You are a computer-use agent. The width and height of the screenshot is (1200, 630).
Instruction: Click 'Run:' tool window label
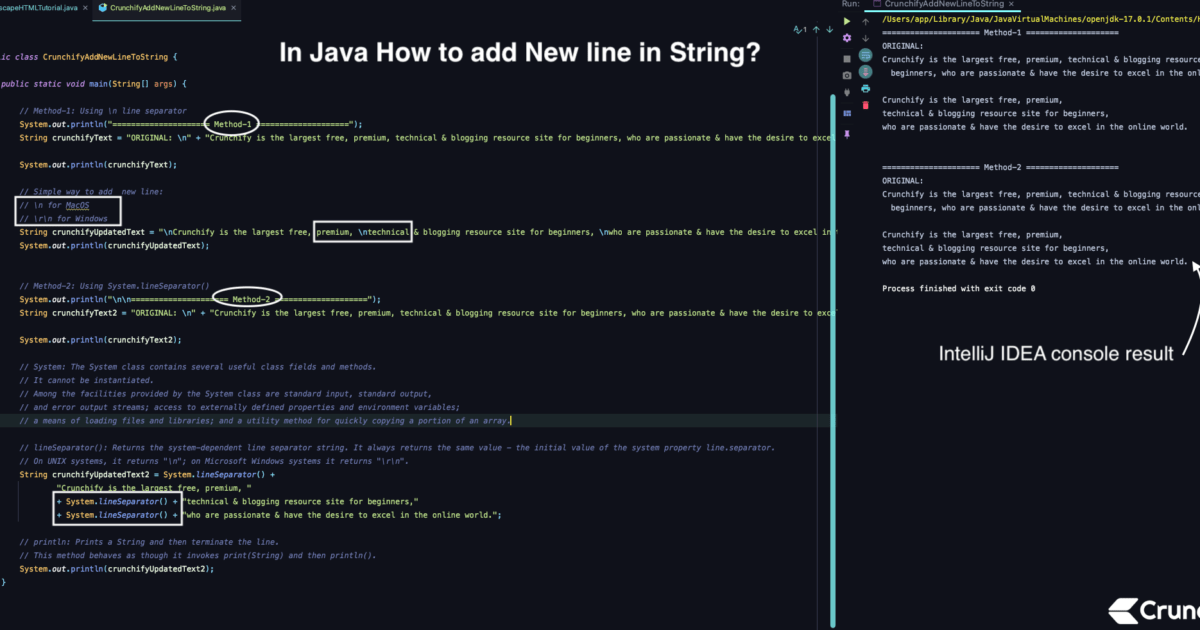coord(851,5)
